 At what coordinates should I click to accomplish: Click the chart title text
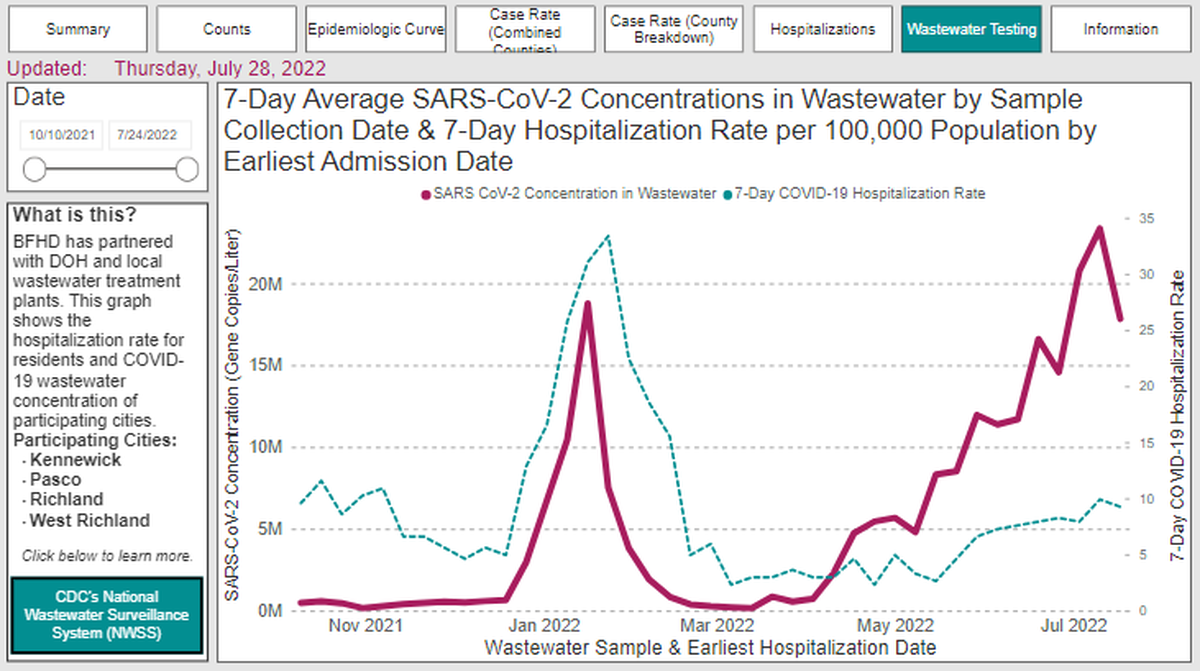[660, 130]
